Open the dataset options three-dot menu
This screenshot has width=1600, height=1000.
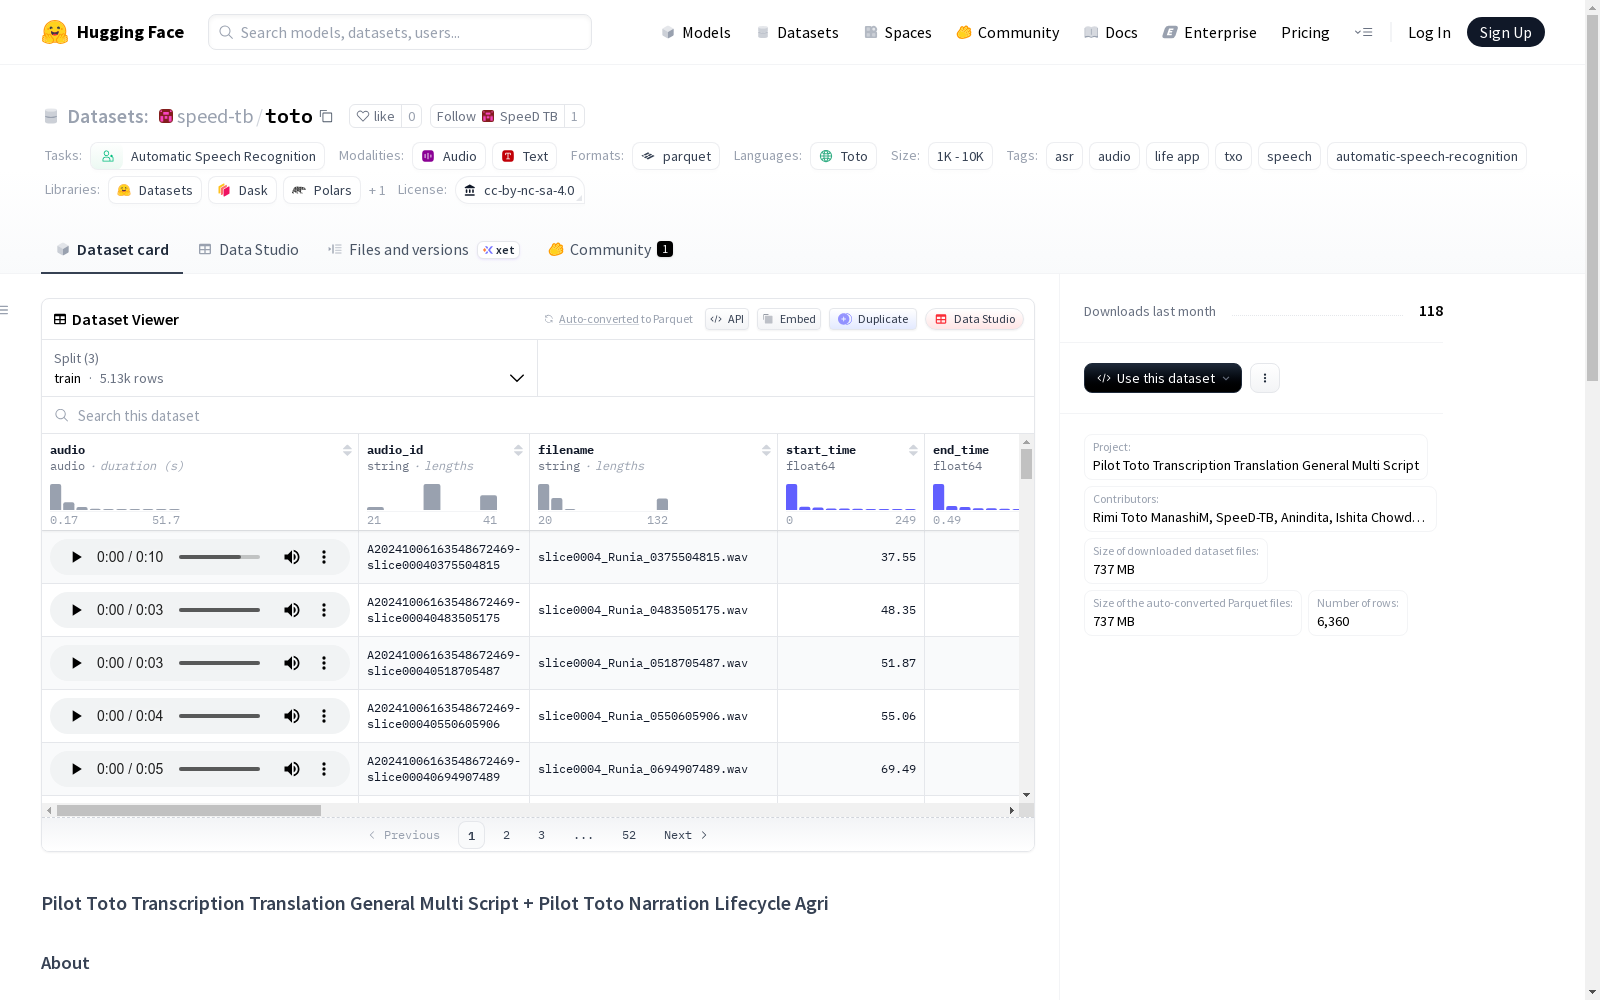[1265, 378]
